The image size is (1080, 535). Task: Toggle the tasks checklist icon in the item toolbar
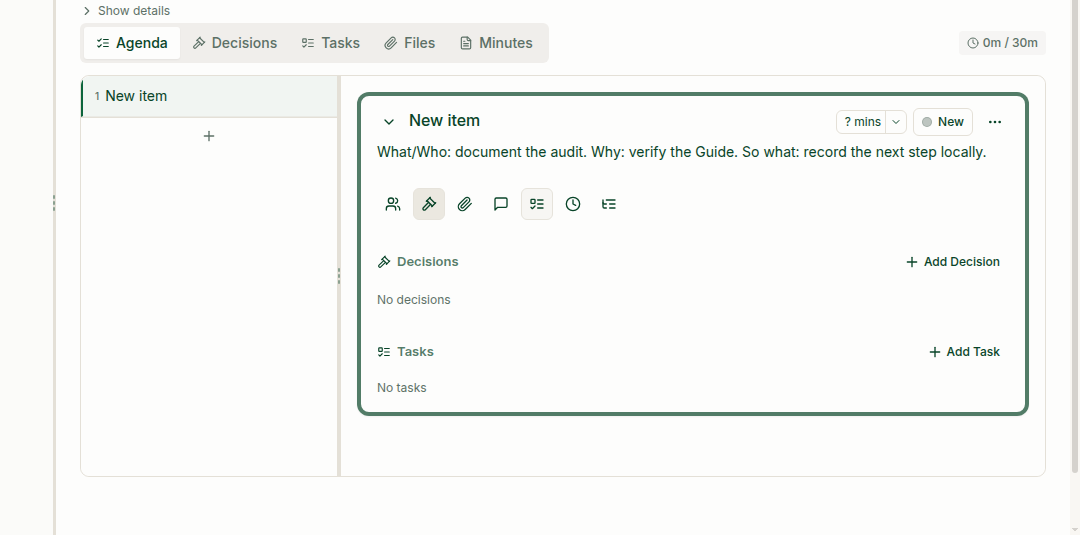click(x=537, y=204)
